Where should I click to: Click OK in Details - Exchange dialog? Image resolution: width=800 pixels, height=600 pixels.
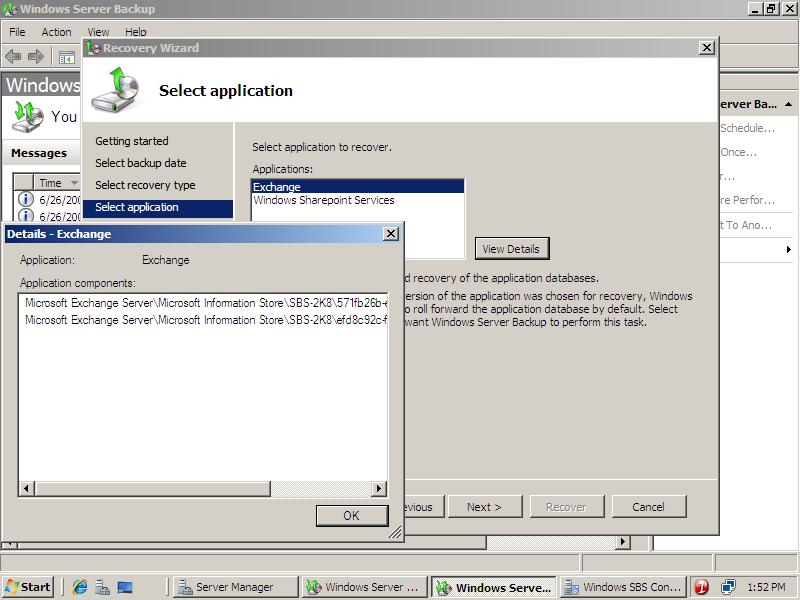tap(352, 515)
